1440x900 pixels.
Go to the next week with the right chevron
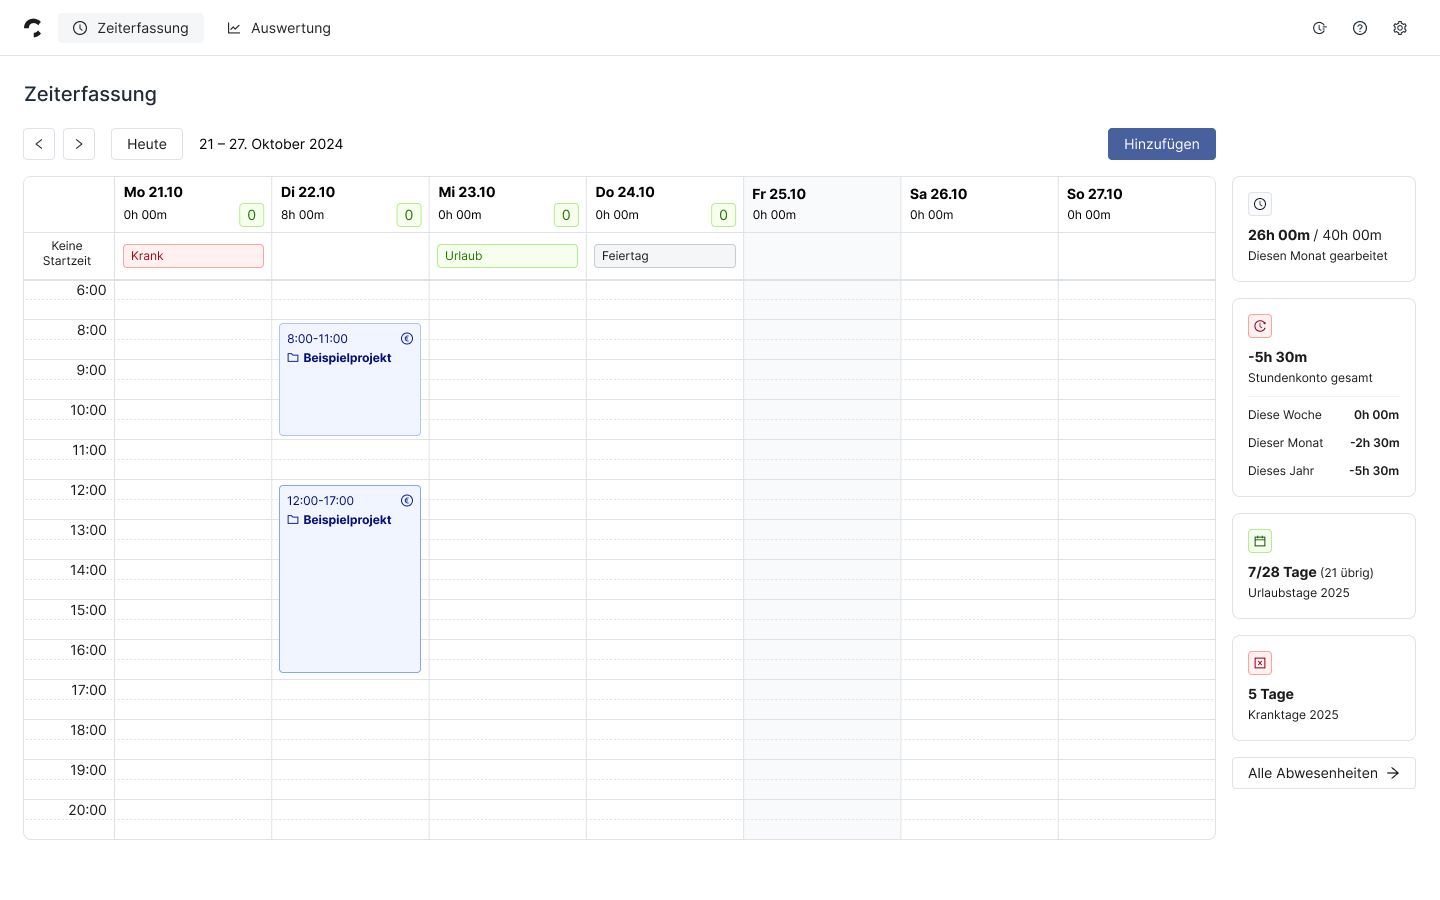coord(79,144)
